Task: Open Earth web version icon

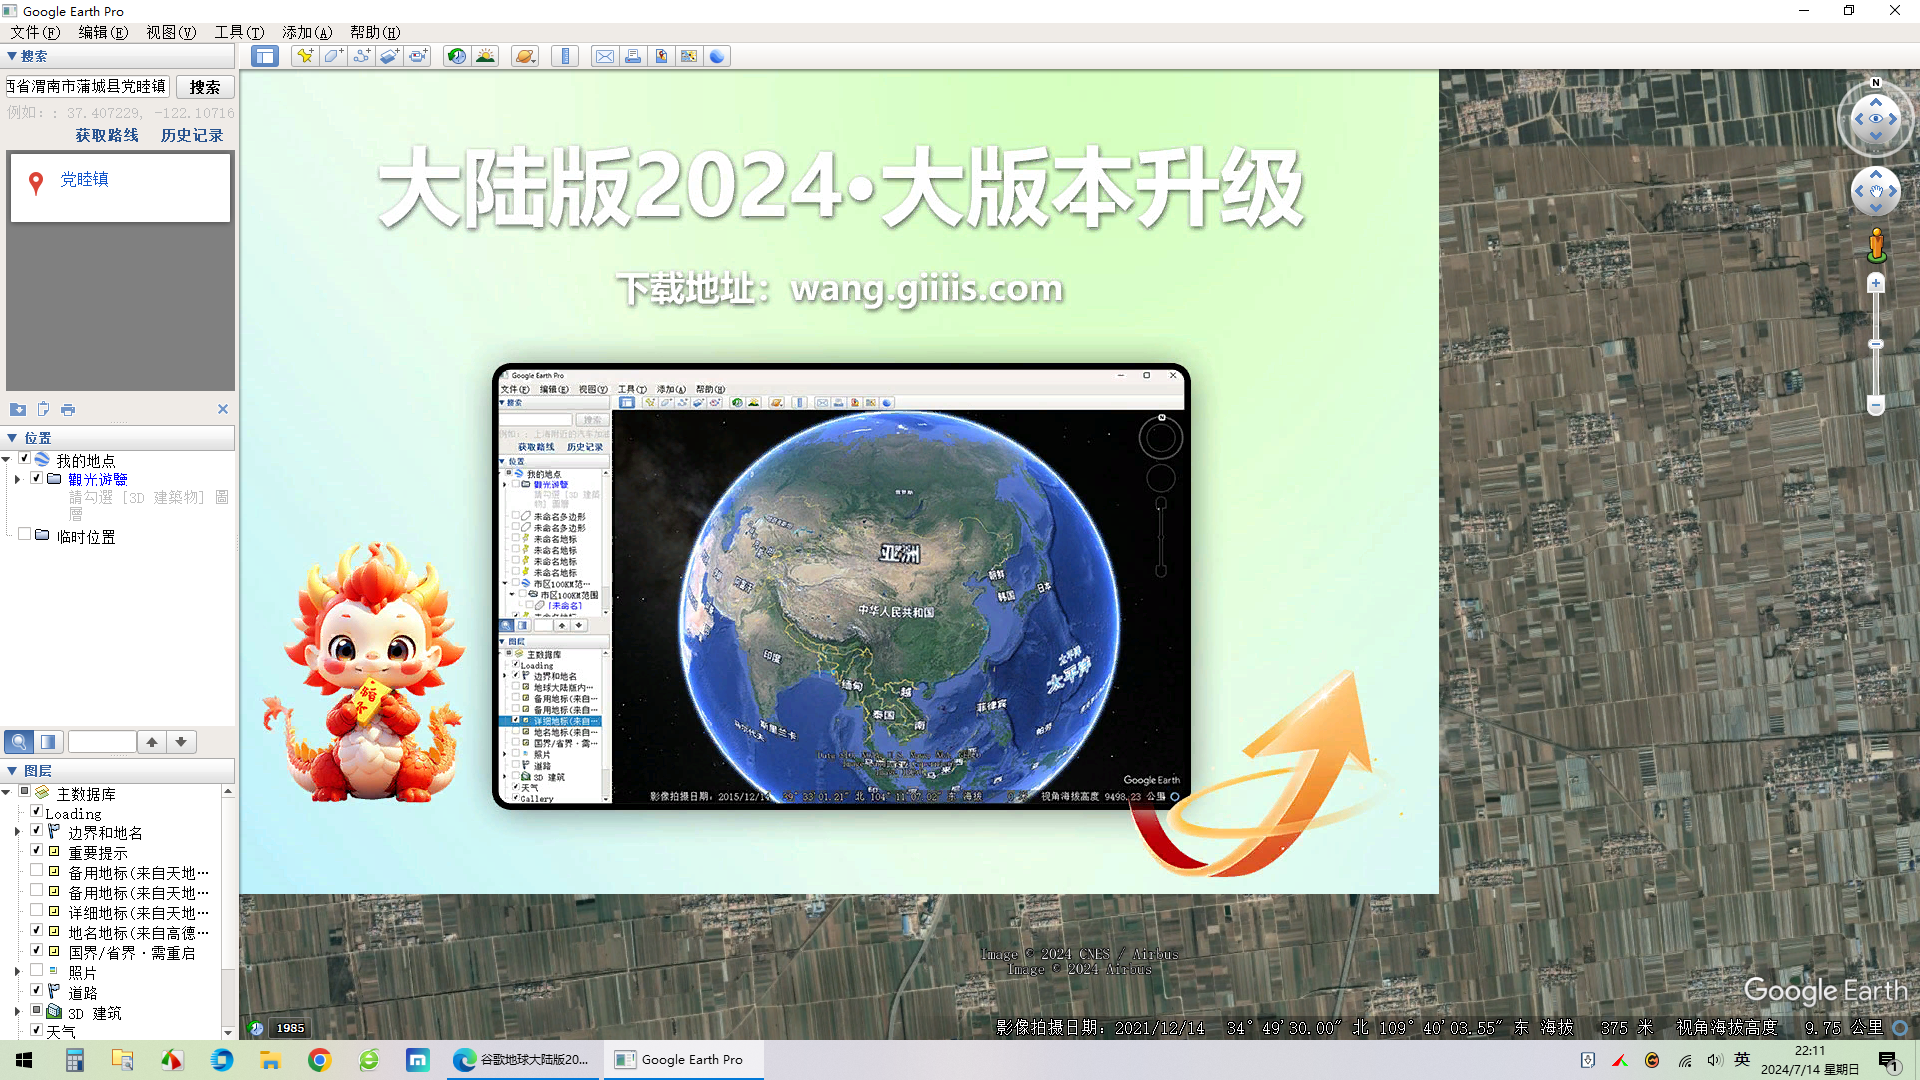Action: [x=717, y=56]
